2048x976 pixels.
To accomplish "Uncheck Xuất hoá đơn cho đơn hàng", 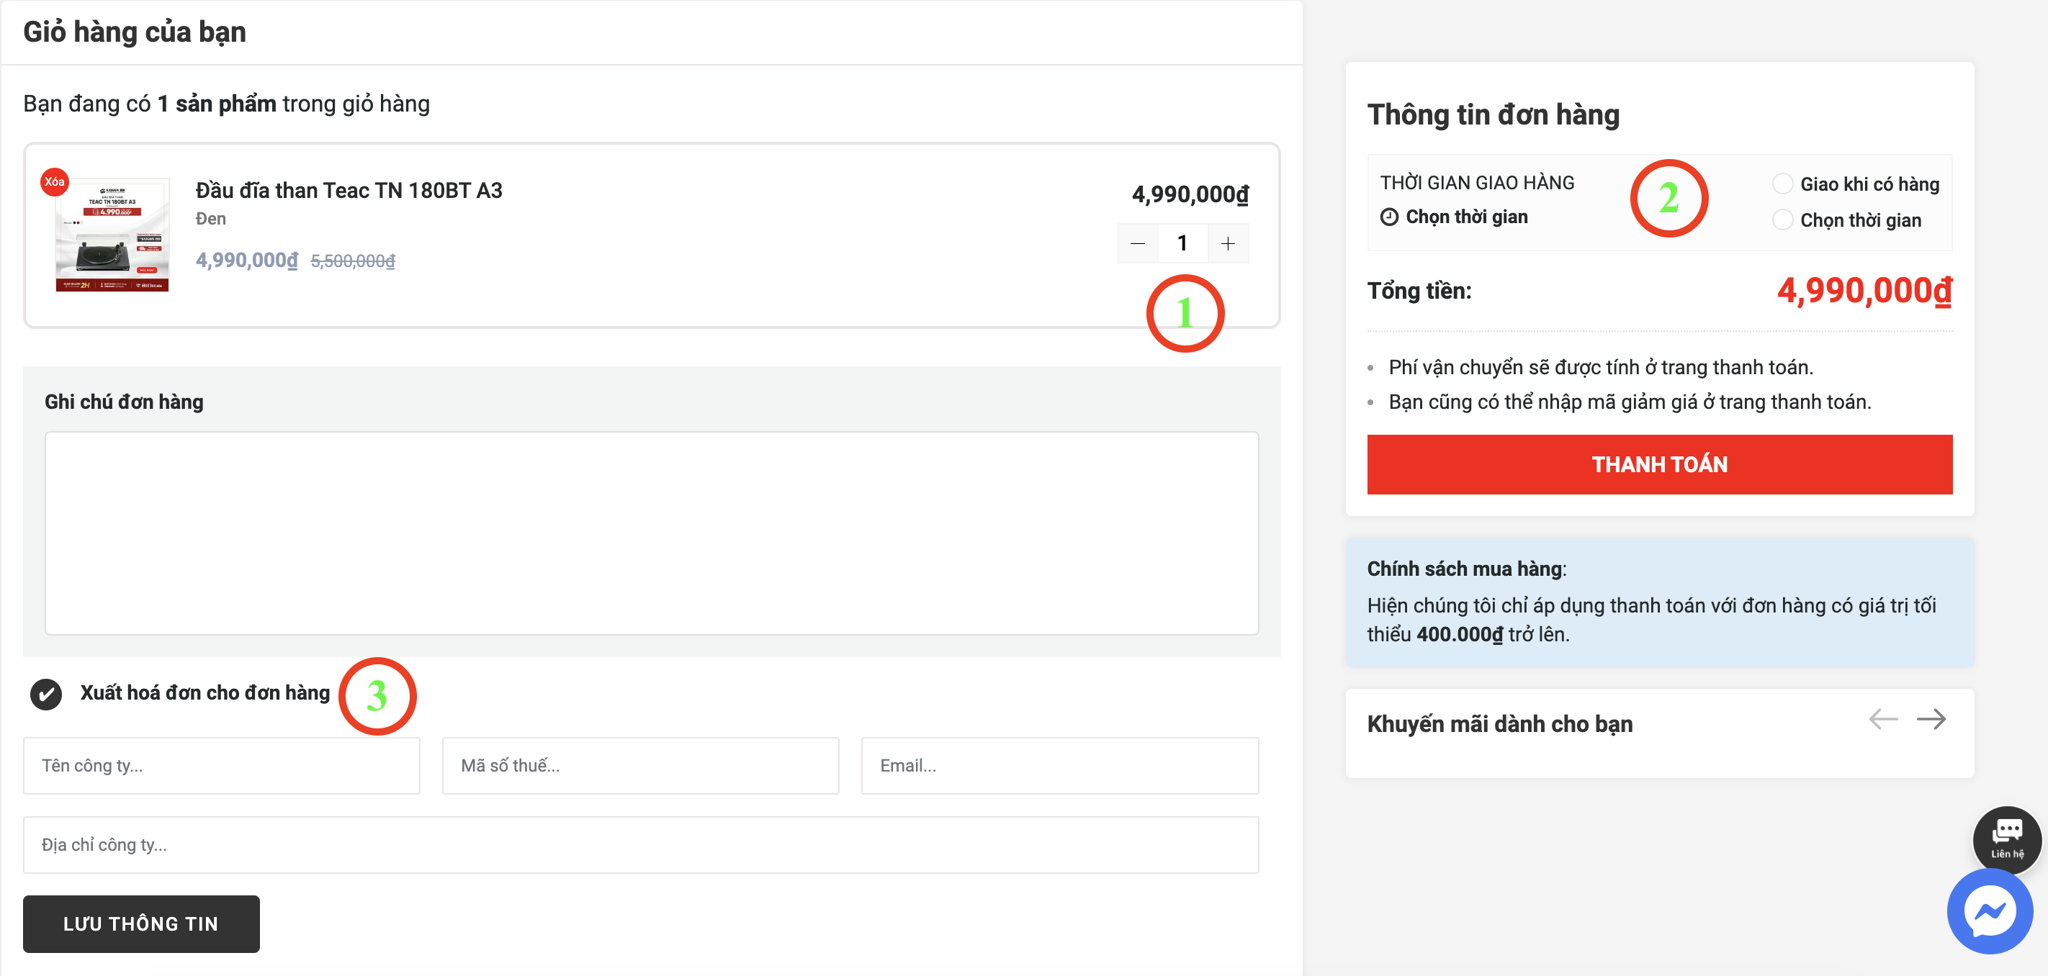I will [46, 694].
